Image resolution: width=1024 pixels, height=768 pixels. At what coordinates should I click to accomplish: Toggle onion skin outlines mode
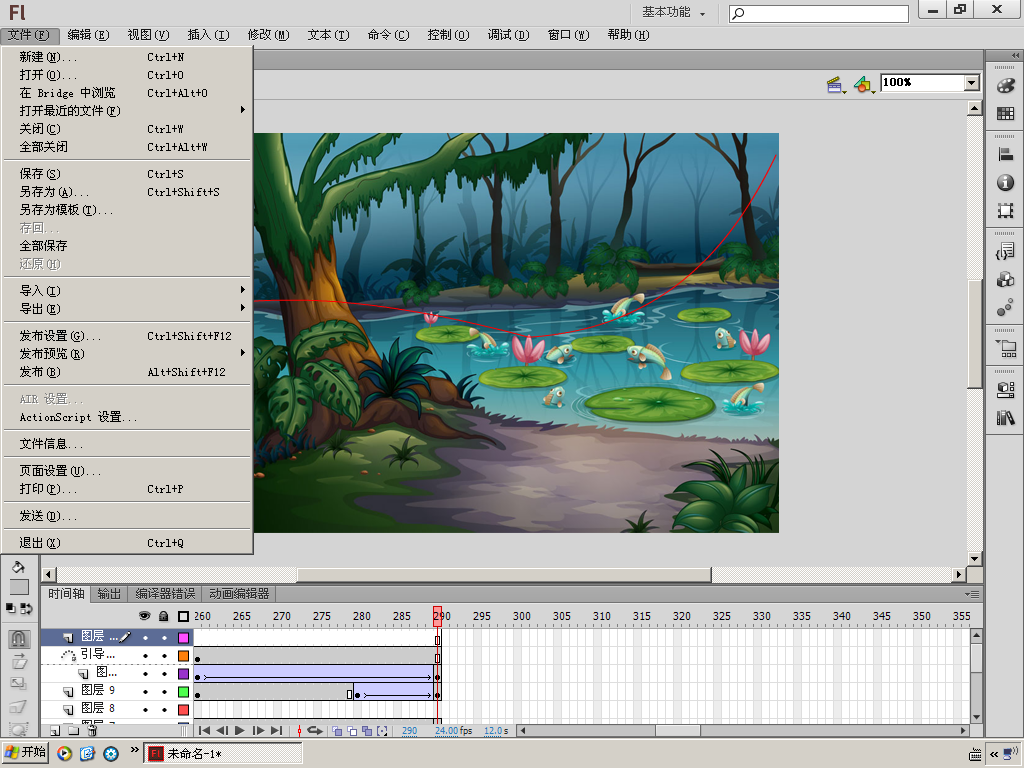[x=352, y=731]
